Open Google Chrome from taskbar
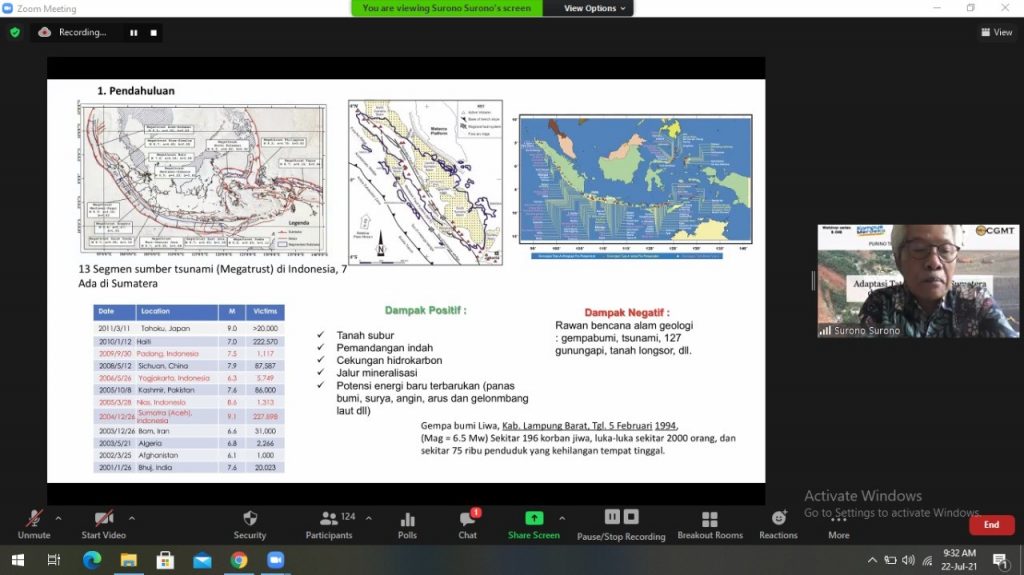 239,560
